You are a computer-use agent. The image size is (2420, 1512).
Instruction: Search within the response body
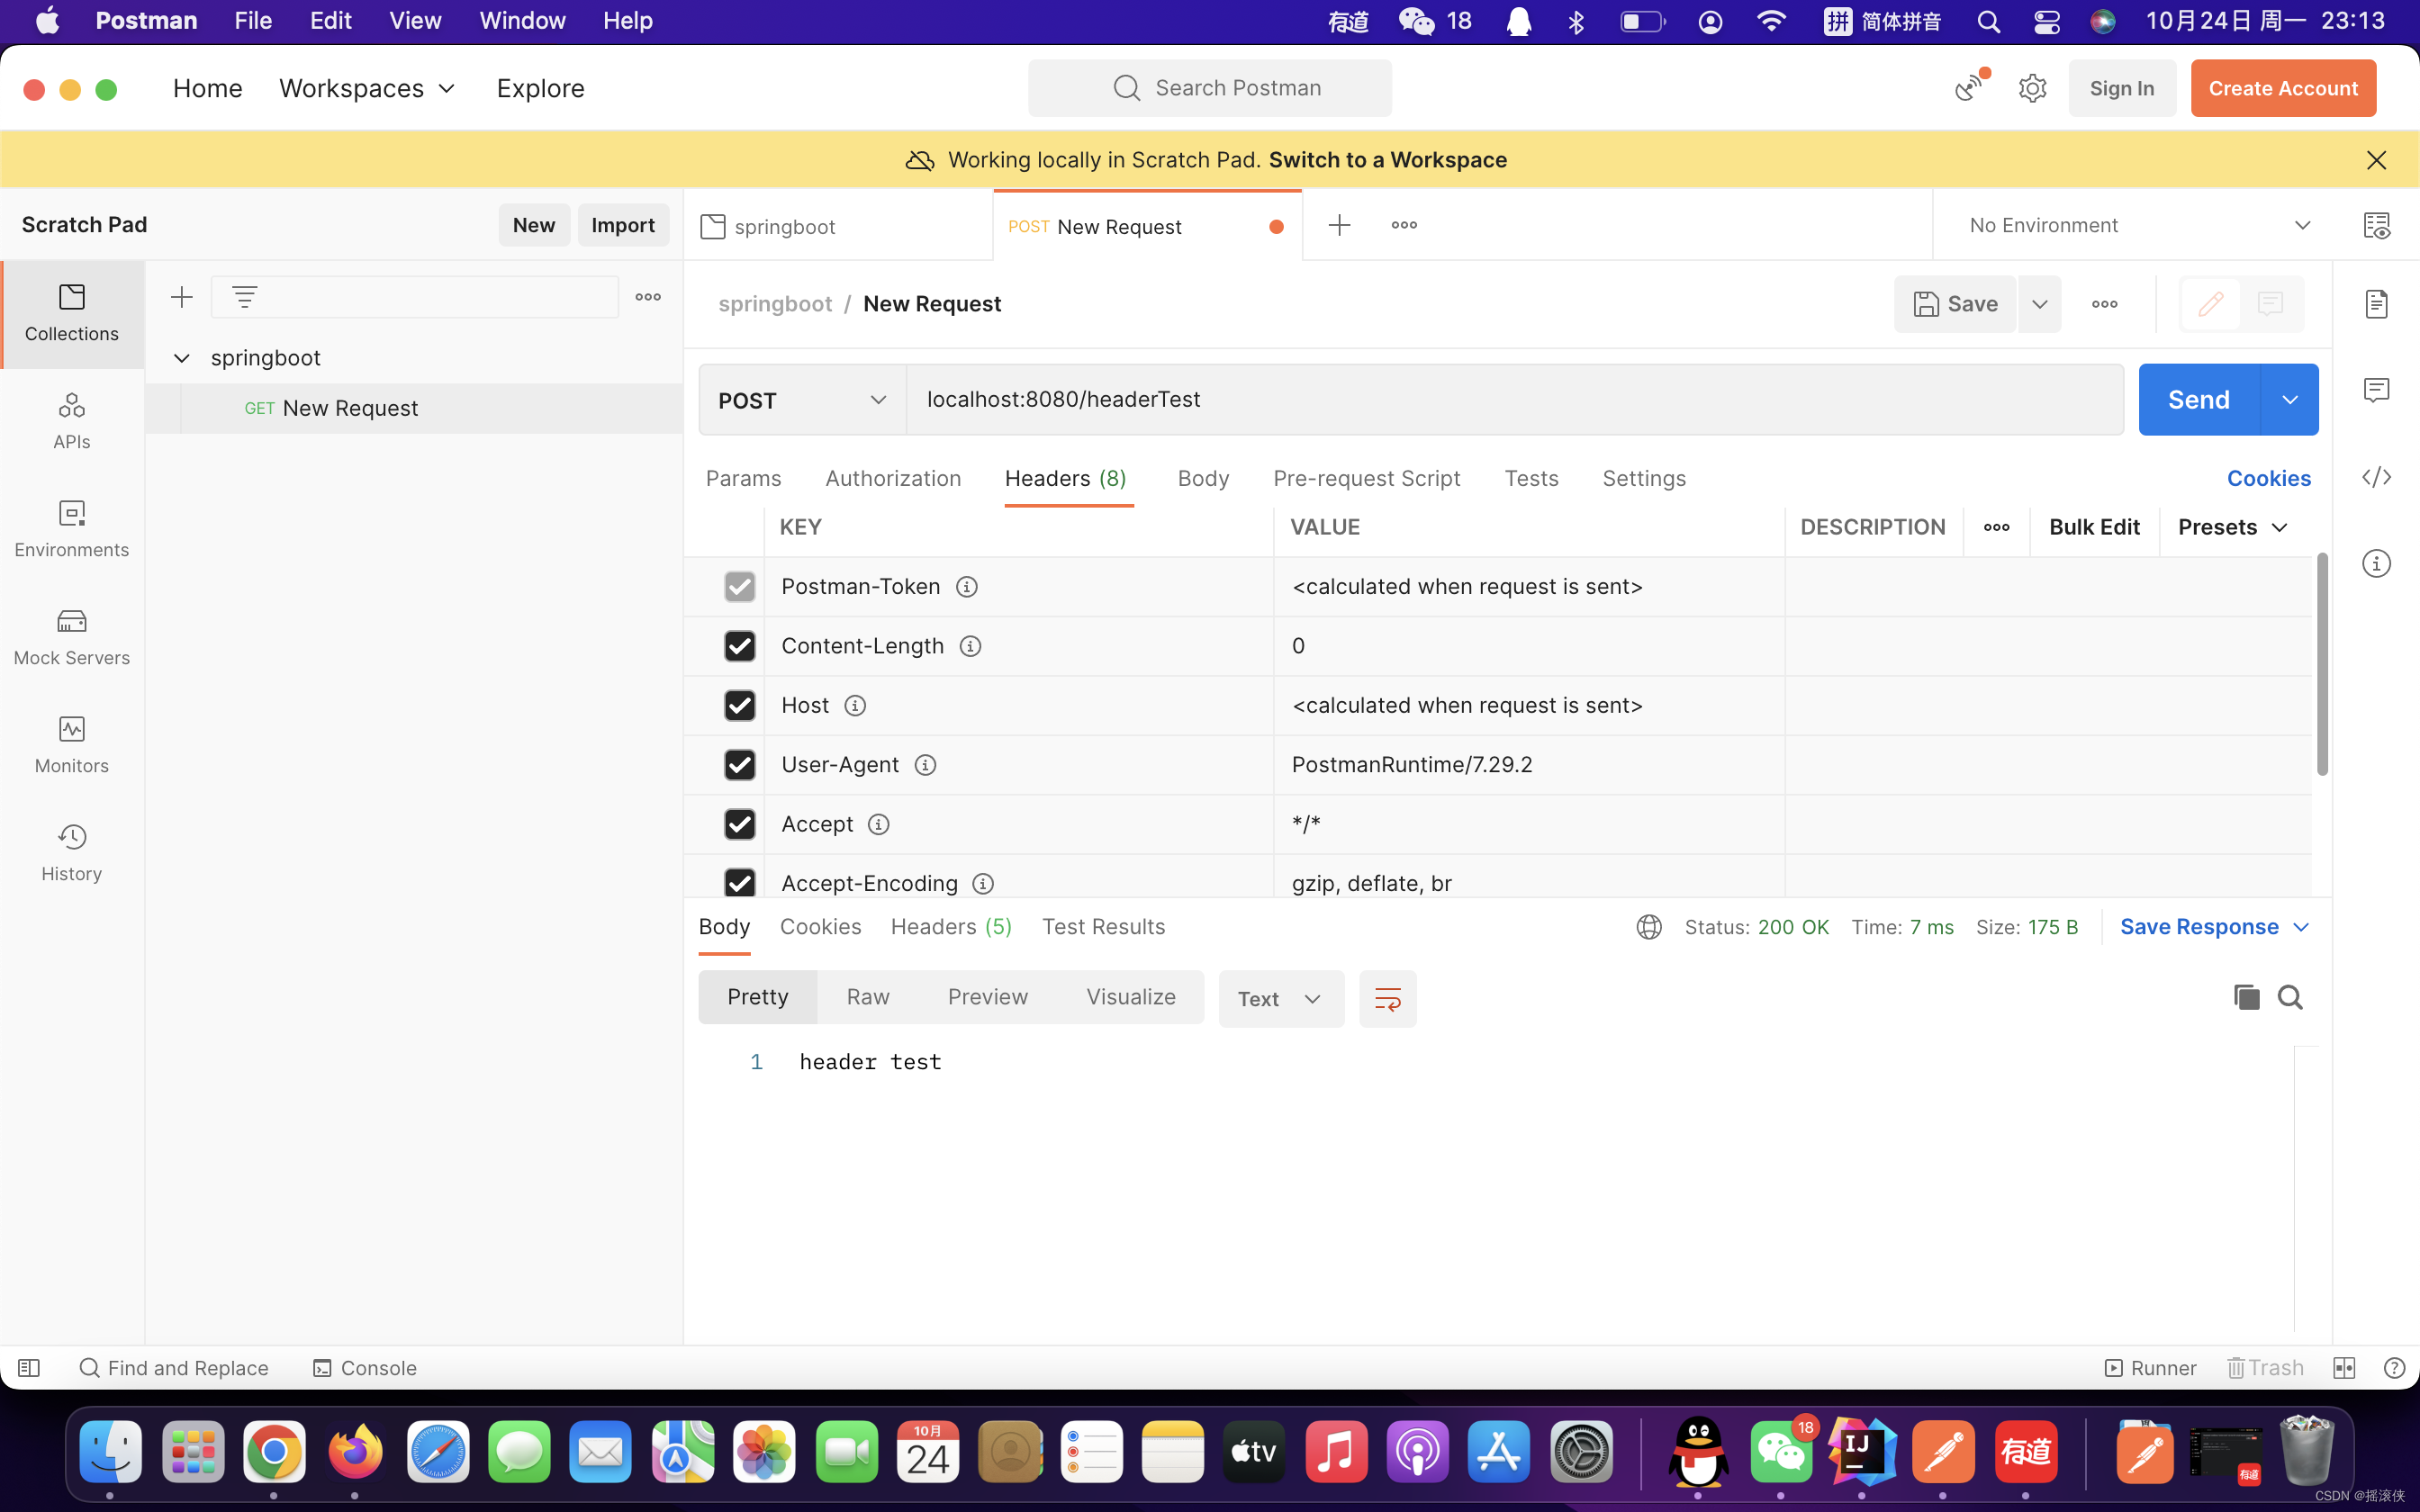click(x=2291, y=997)
